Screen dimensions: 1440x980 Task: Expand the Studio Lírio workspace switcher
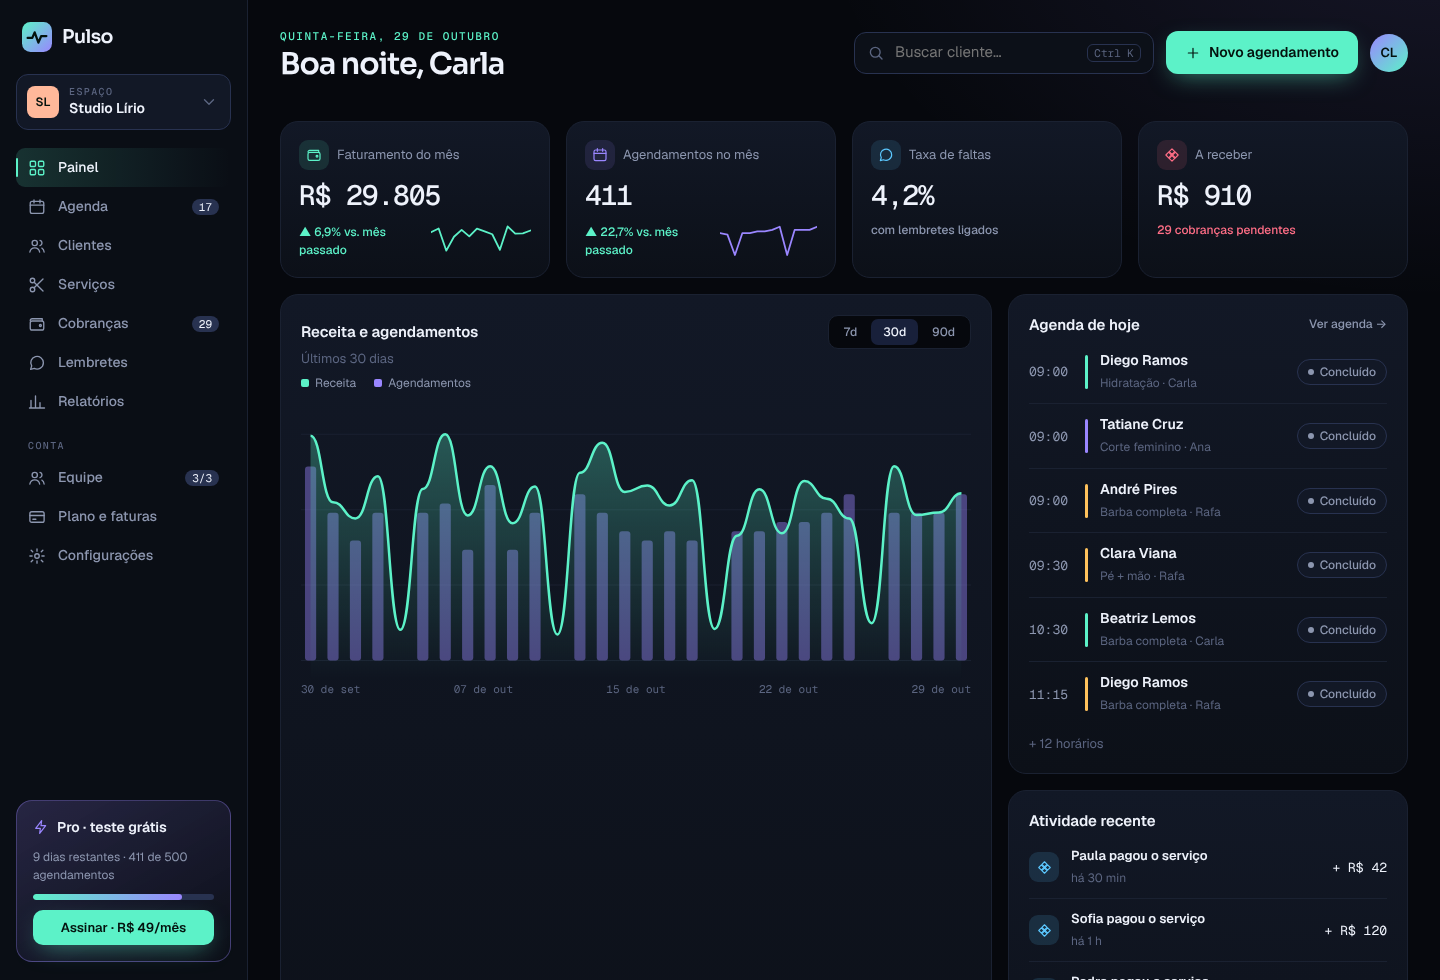coord(123,102)
